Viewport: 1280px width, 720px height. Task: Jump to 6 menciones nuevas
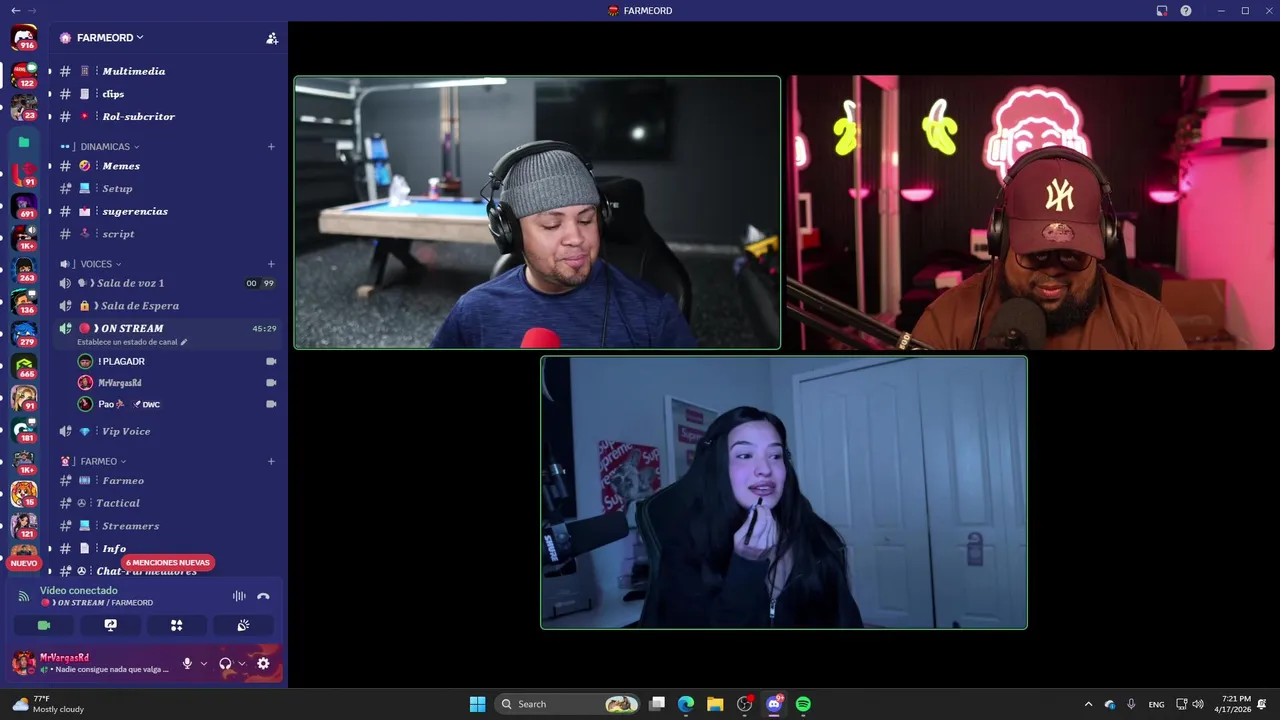point(168,563)
